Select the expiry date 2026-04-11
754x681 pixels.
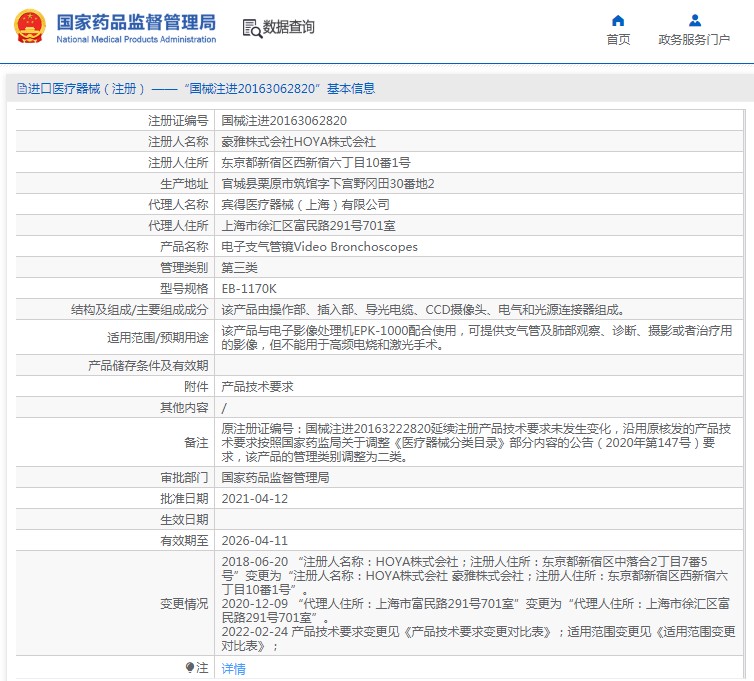pyautogui.click(x=254, y=540)
